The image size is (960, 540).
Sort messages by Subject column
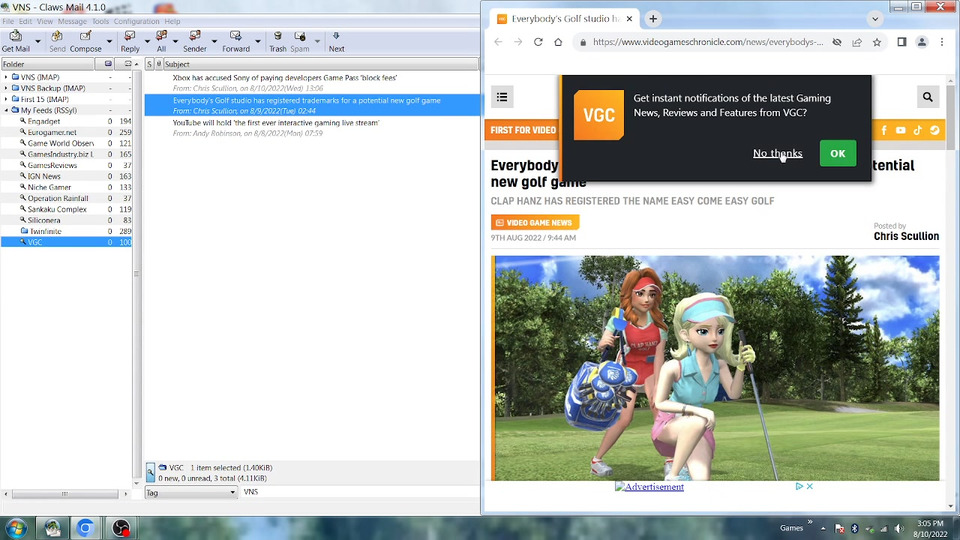[320, 64]
